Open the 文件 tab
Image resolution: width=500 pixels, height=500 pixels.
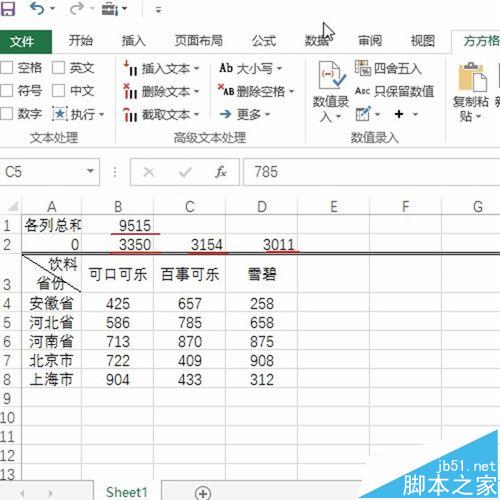[x=26, y=42]
